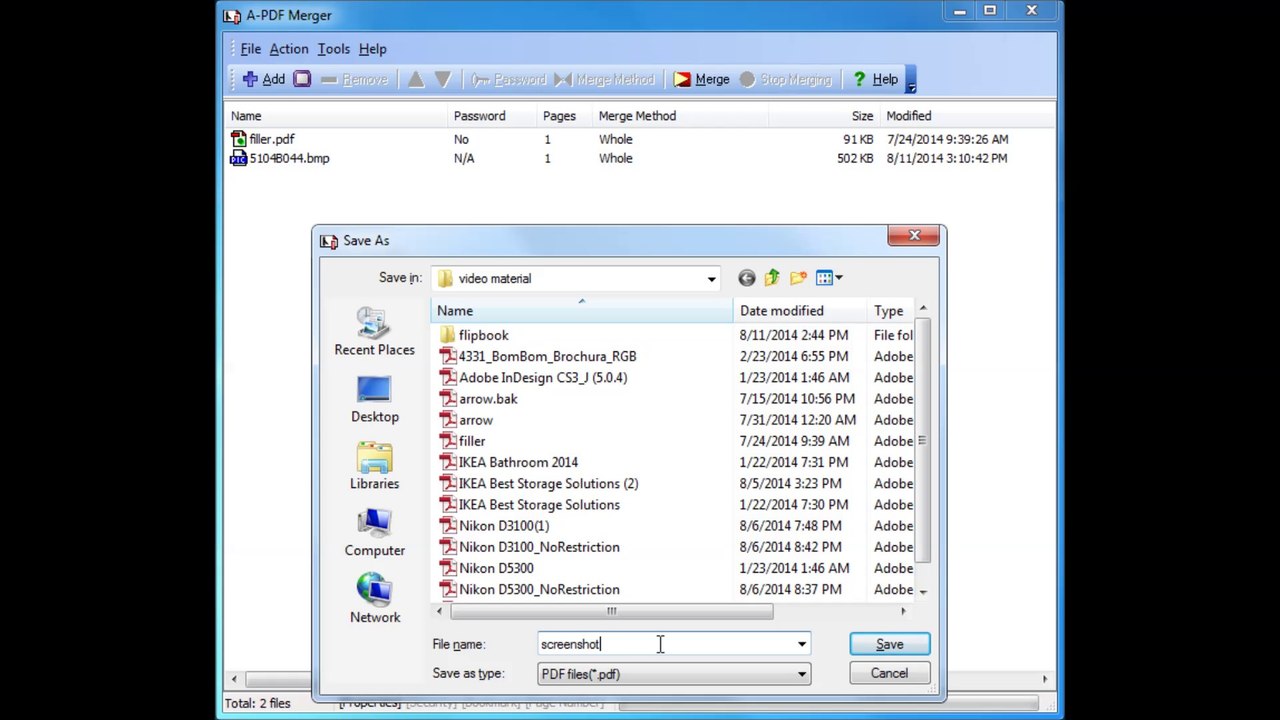Select Adobe InDesign CS3_J (5.0.4) file

(533, 377)
